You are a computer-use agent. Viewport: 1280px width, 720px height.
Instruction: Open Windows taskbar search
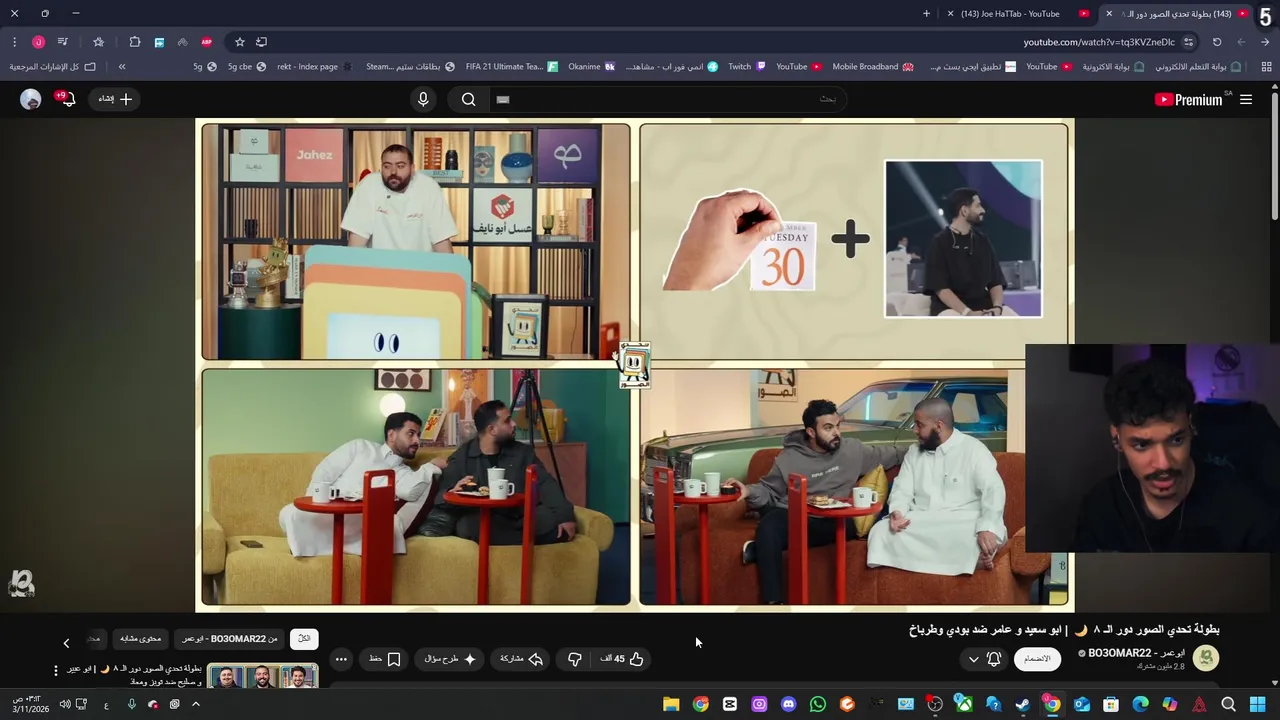coord(1228,704)
